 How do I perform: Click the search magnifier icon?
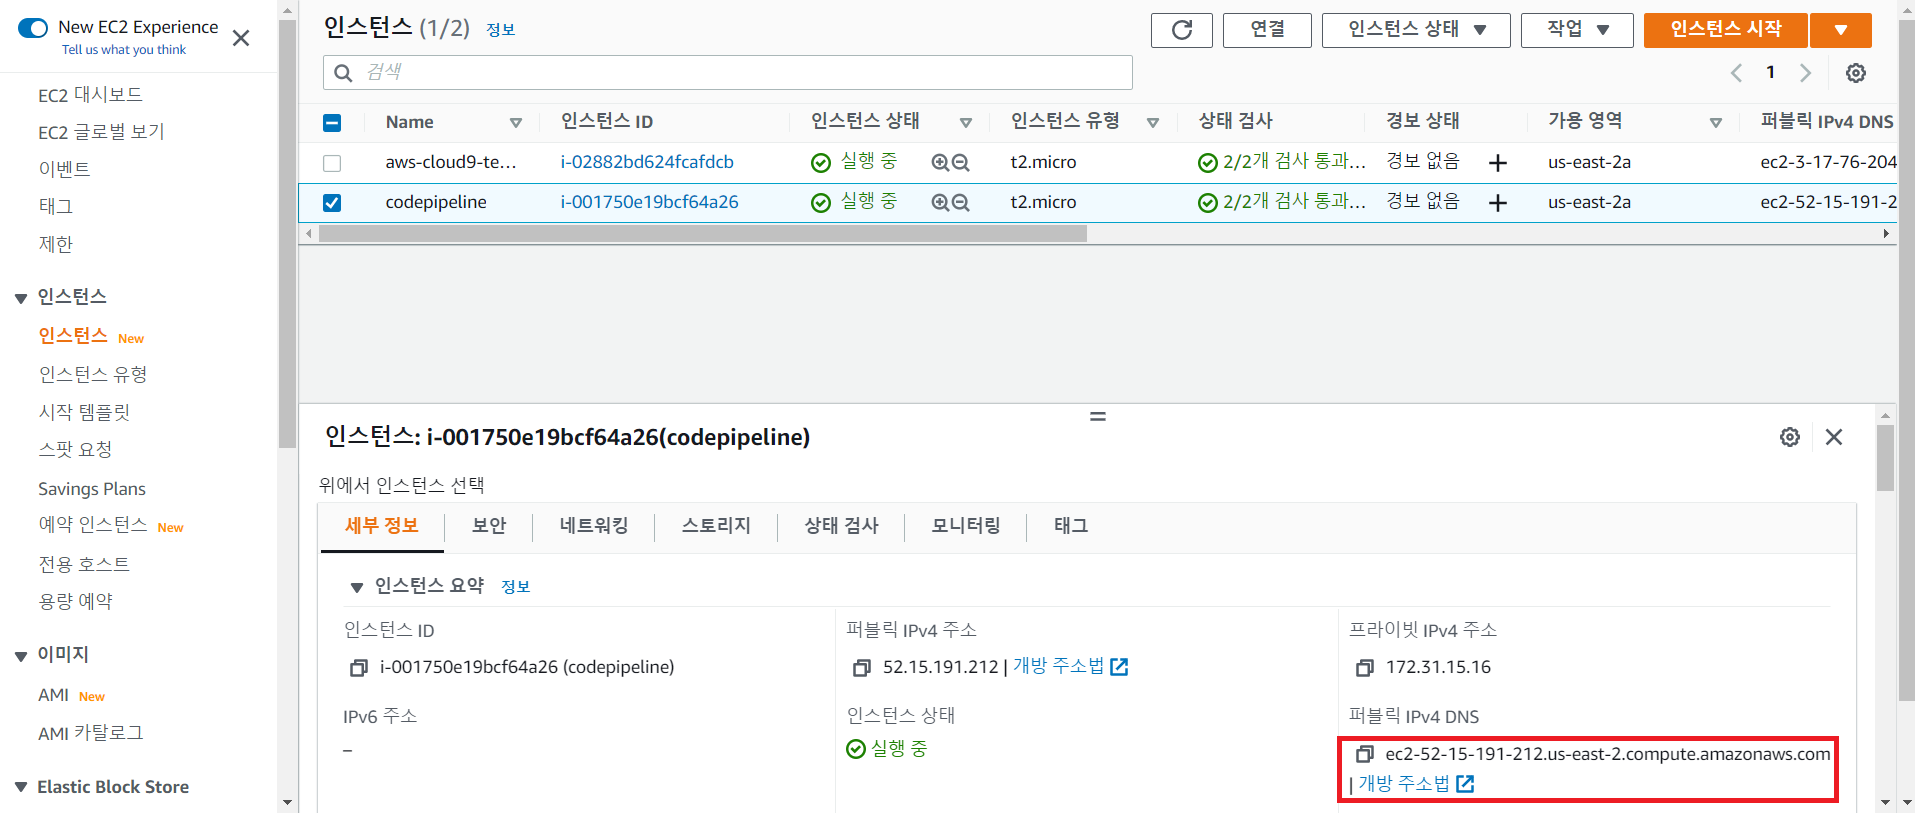[x=343, y=73]
